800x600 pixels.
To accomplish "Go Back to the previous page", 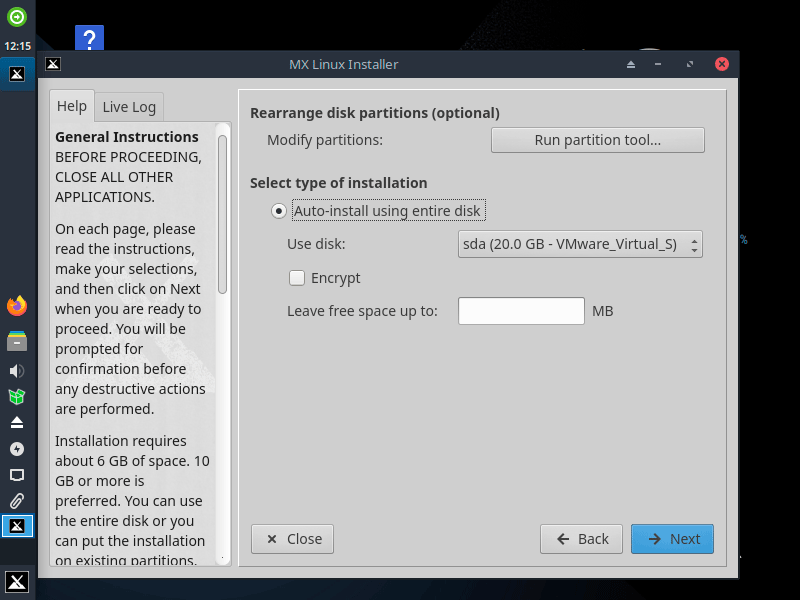I will point(581,539).
